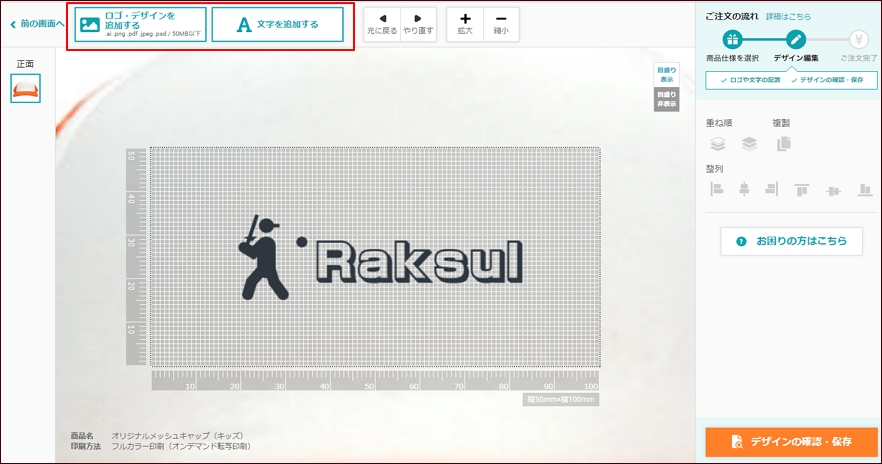The height and width of the screenshot is (464, 882).
Task: Zoom in with 拡大 plus button
Action: click(465, 25)
